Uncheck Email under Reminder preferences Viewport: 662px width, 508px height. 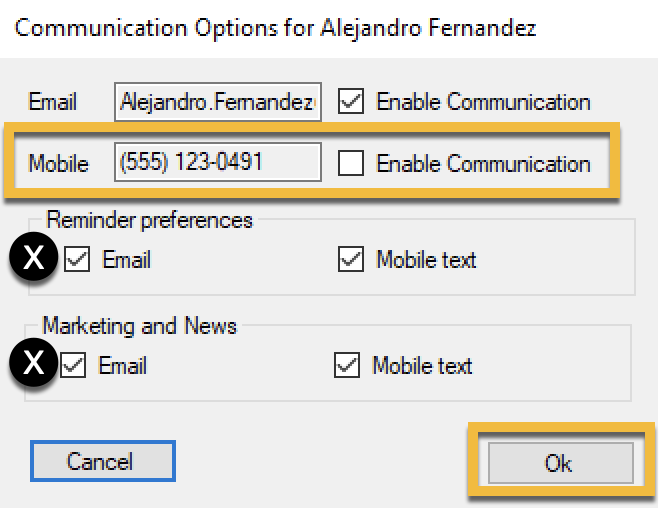coord(77,259)
